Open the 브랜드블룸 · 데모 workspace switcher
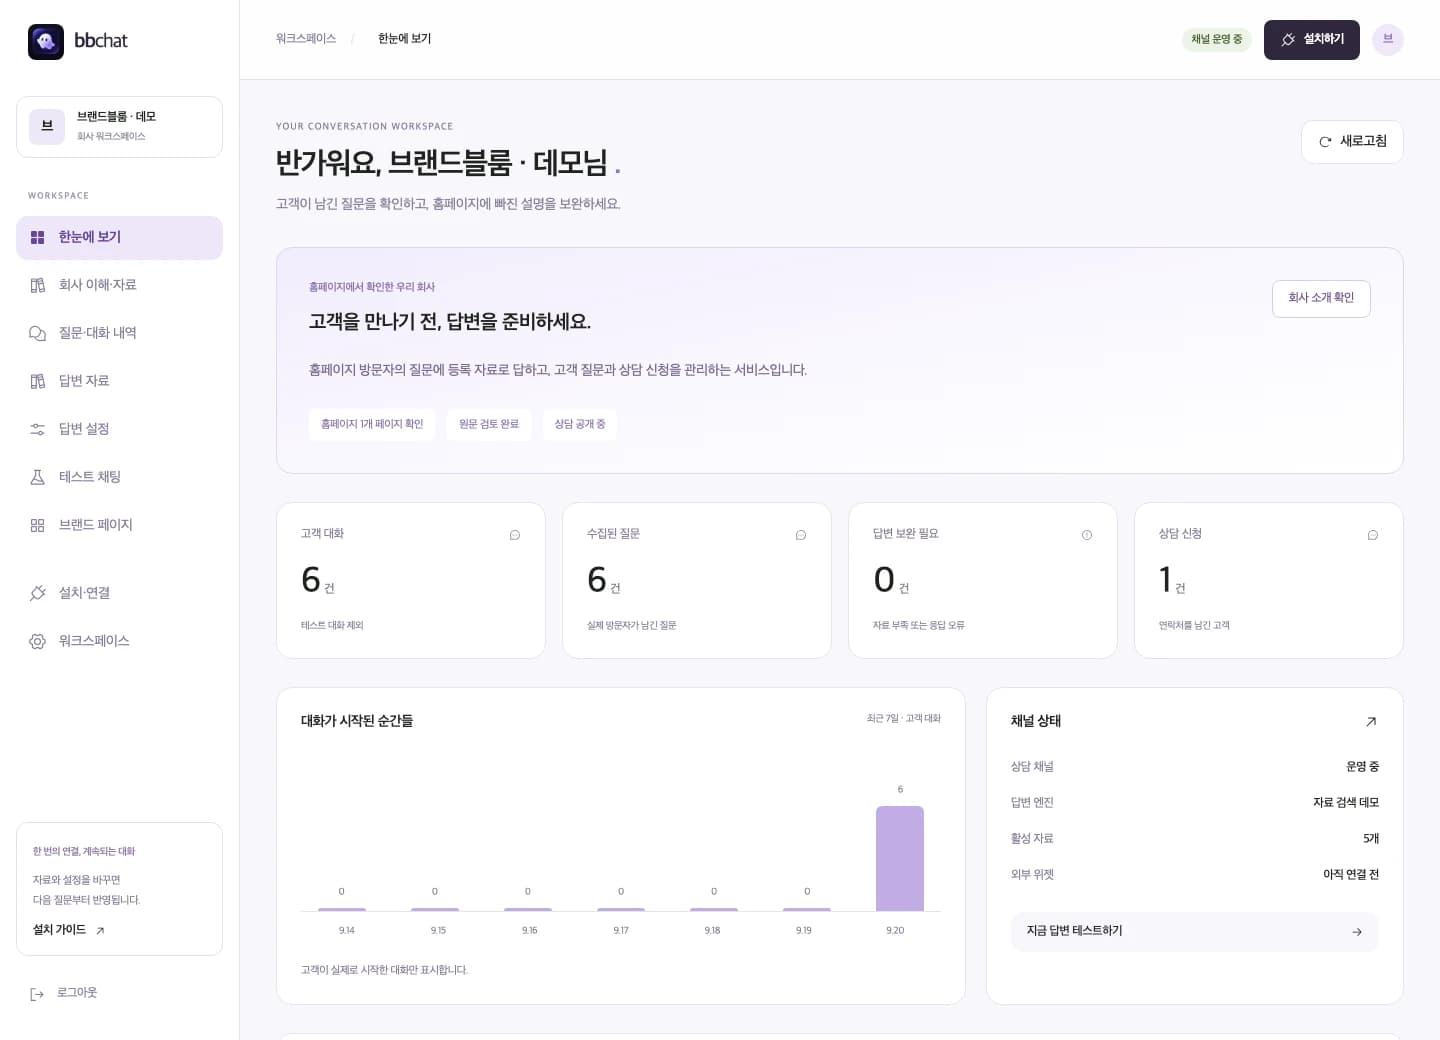This screenshot has width=1440, height=1040. 119,127
